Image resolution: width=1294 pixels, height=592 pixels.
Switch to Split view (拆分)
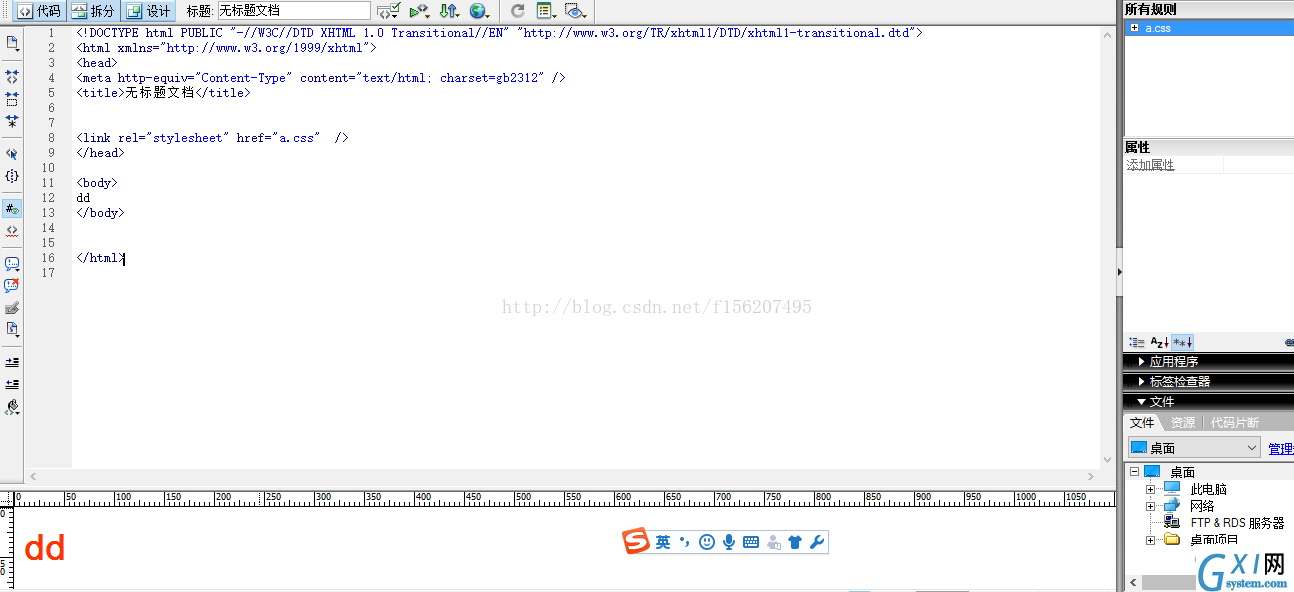click(93, 11)
